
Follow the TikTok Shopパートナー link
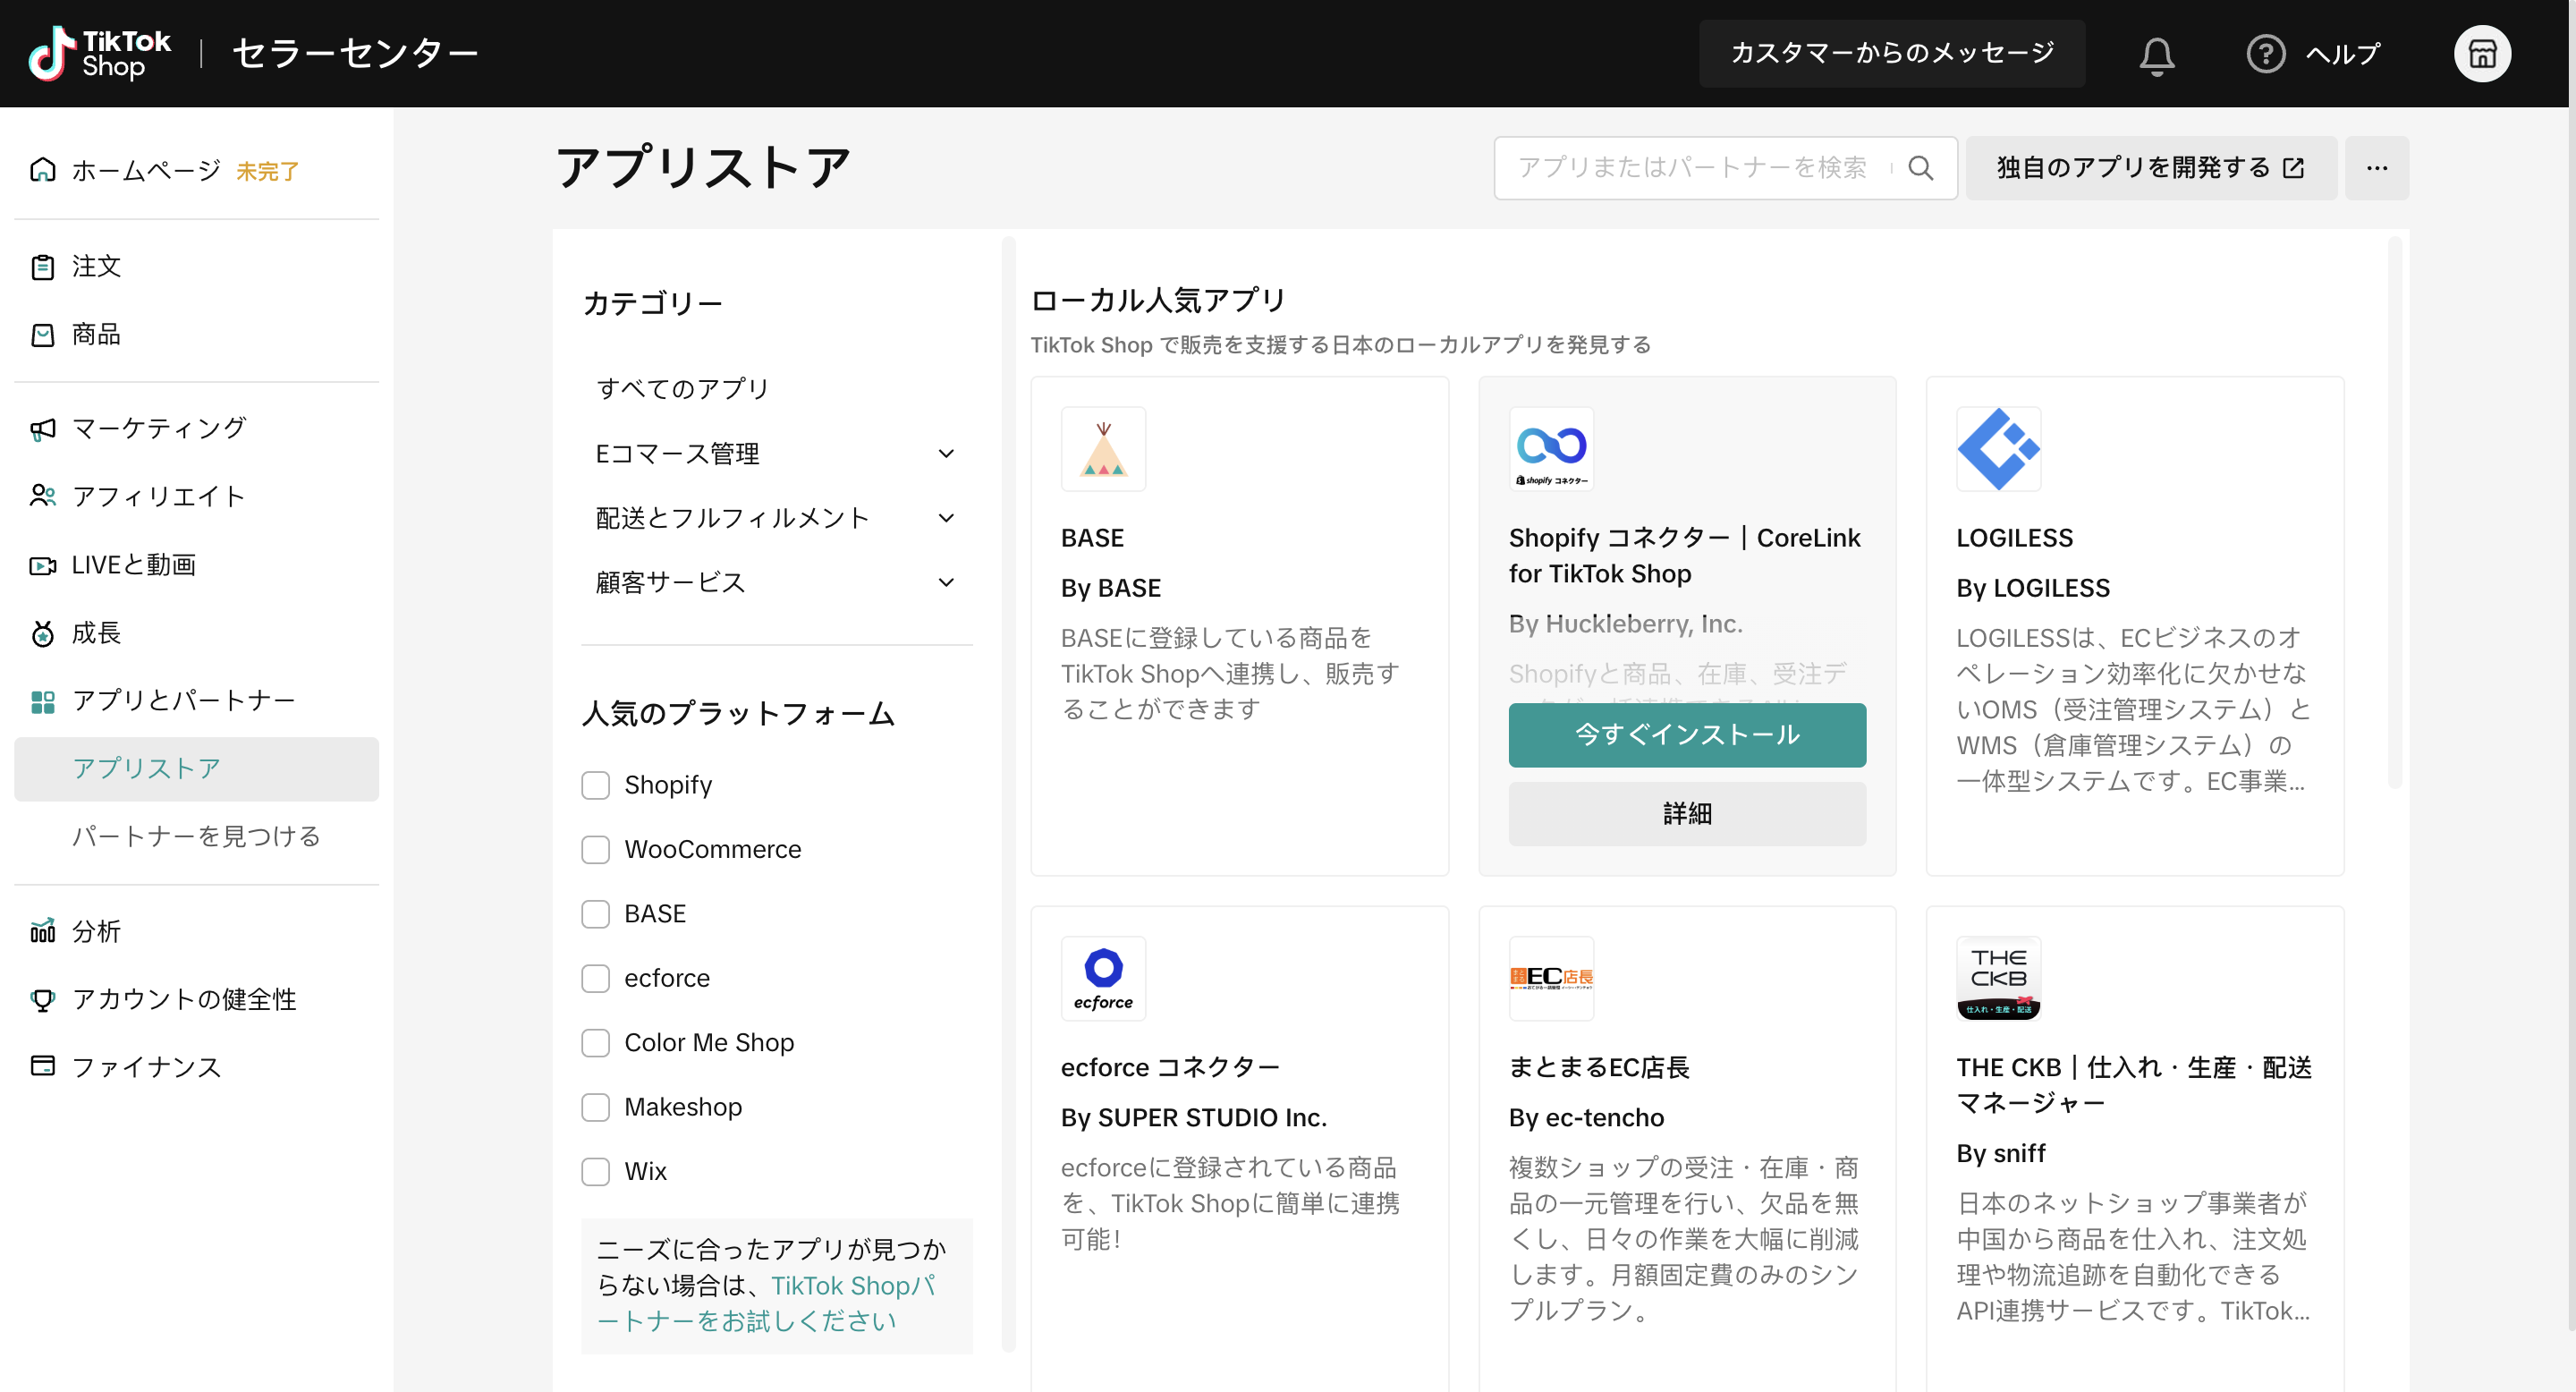click(766, 1304)
